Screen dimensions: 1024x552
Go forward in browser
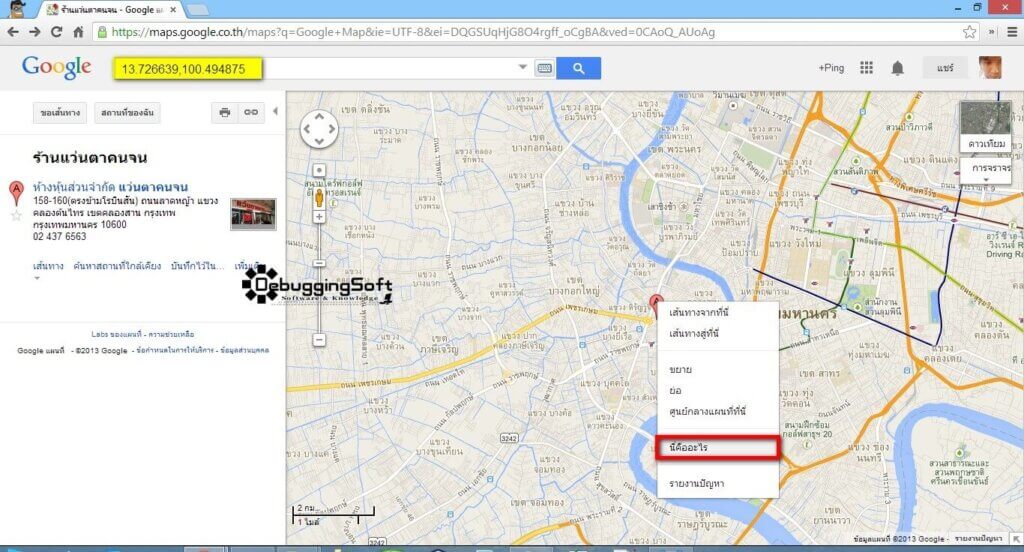(x=35, y=32)
